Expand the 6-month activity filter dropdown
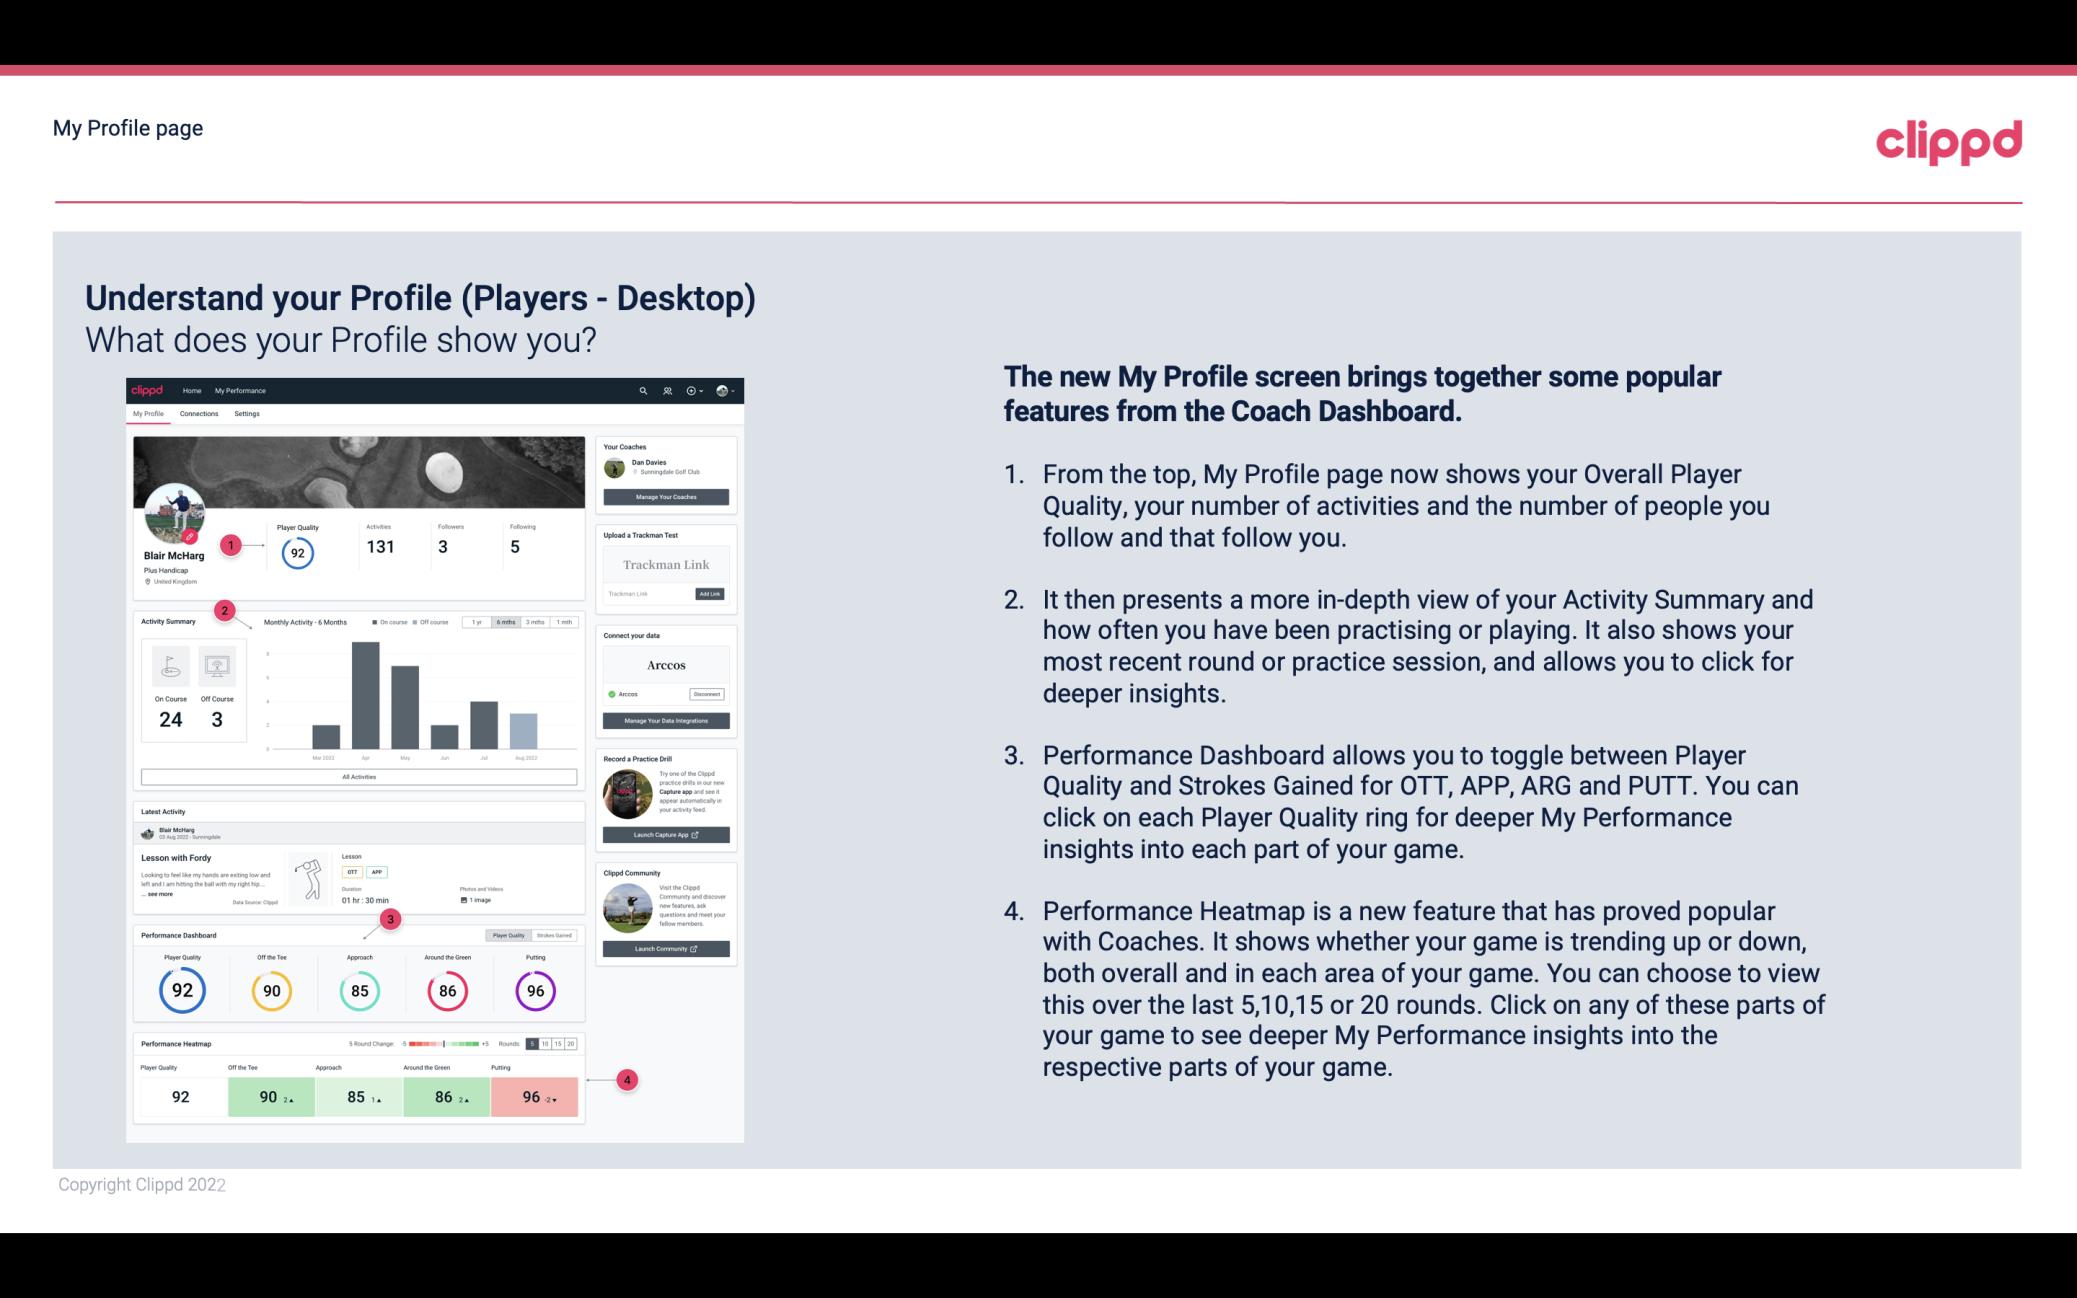Image resolution: width=2077 pixels, height=1298 pixels. point(508,624)
